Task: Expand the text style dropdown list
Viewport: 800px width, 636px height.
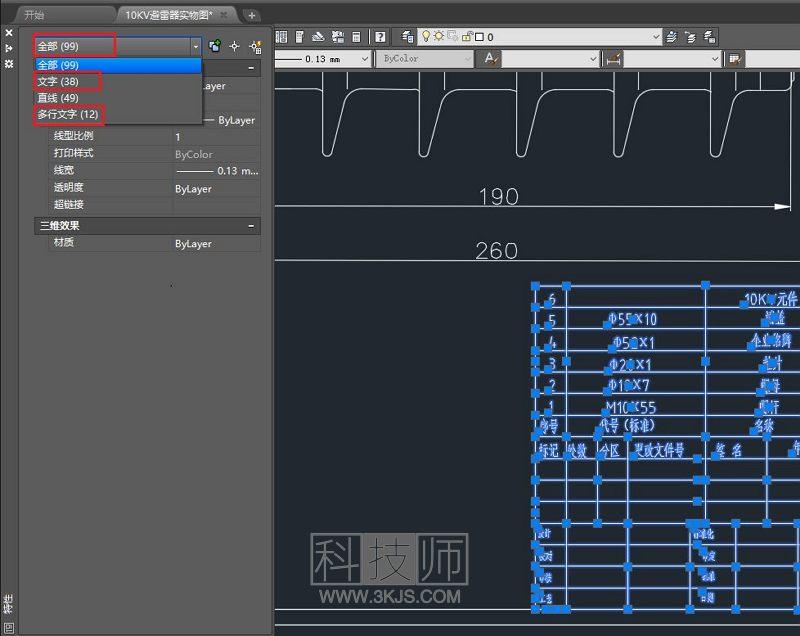Action: tap(593, 59)
